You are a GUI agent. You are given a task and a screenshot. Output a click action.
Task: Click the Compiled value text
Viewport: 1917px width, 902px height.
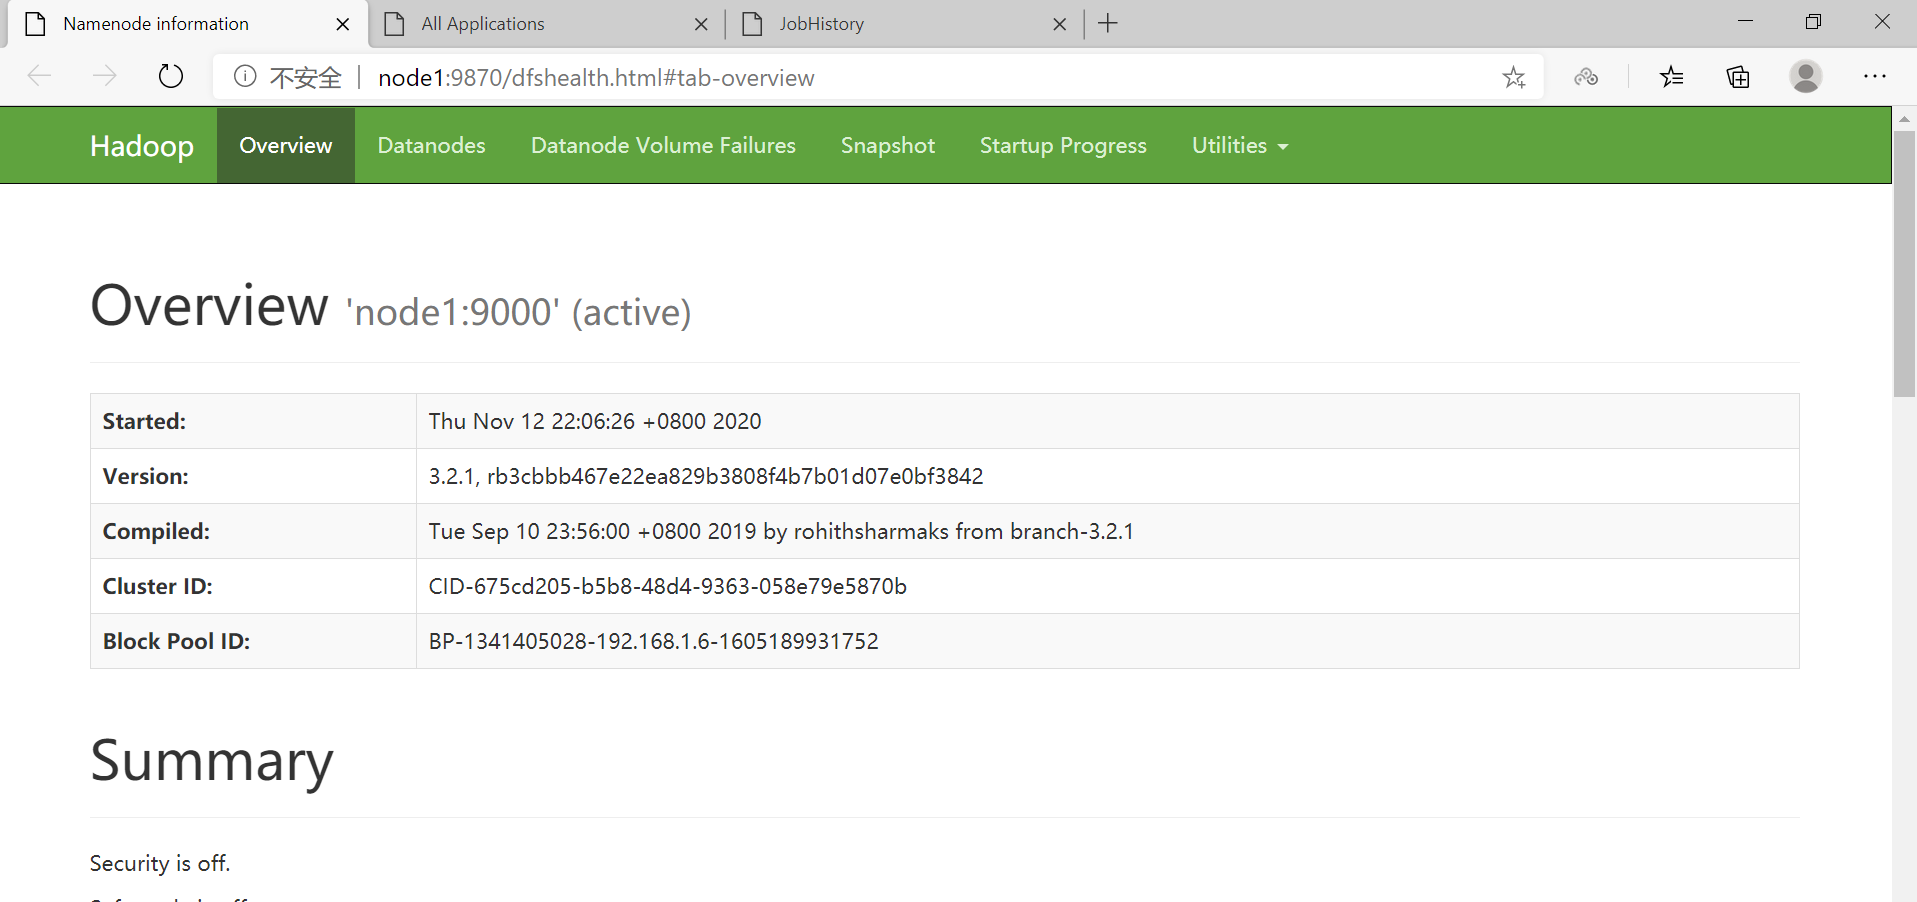(781, 532)
